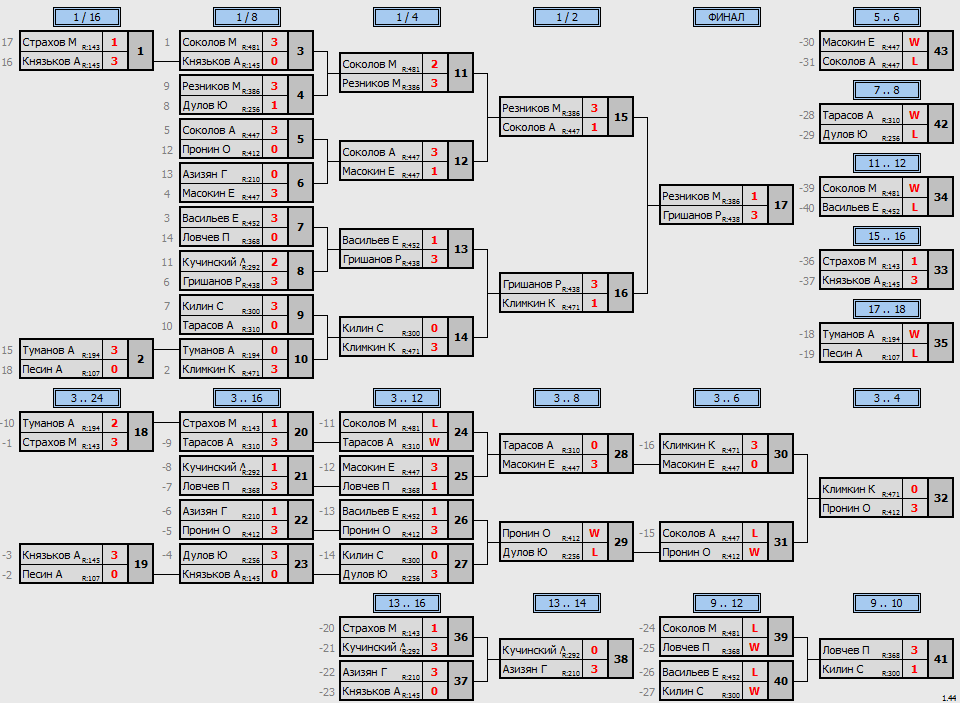Click gray match box 17 of the final
The height and width of the screenshot is (703, 960).
[x=781, y=205]
